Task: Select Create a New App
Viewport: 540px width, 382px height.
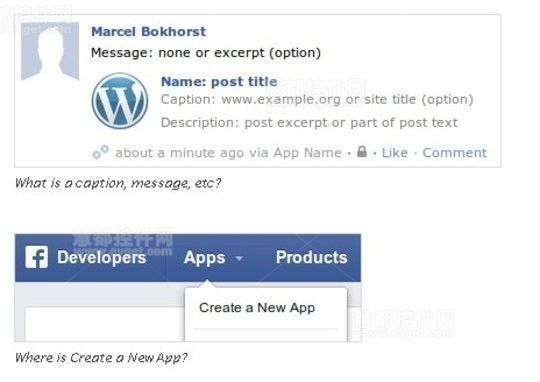Action: pyautogui.click(x=257, y=308)
